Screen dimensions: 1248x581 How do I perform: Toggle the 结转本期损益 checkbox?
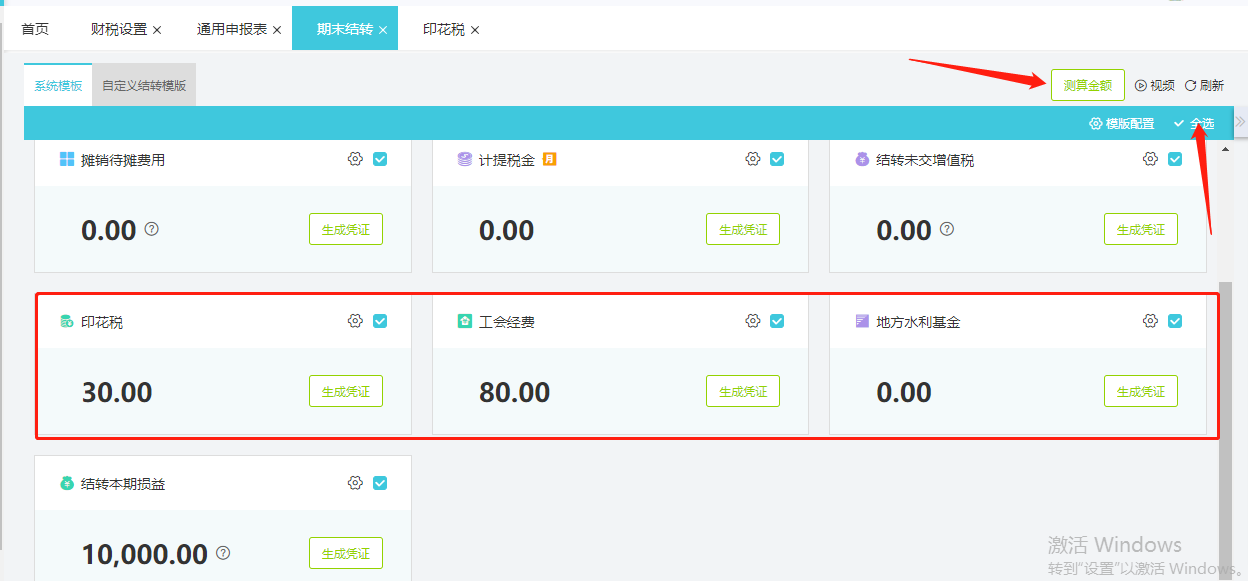[x=380, y=483]
